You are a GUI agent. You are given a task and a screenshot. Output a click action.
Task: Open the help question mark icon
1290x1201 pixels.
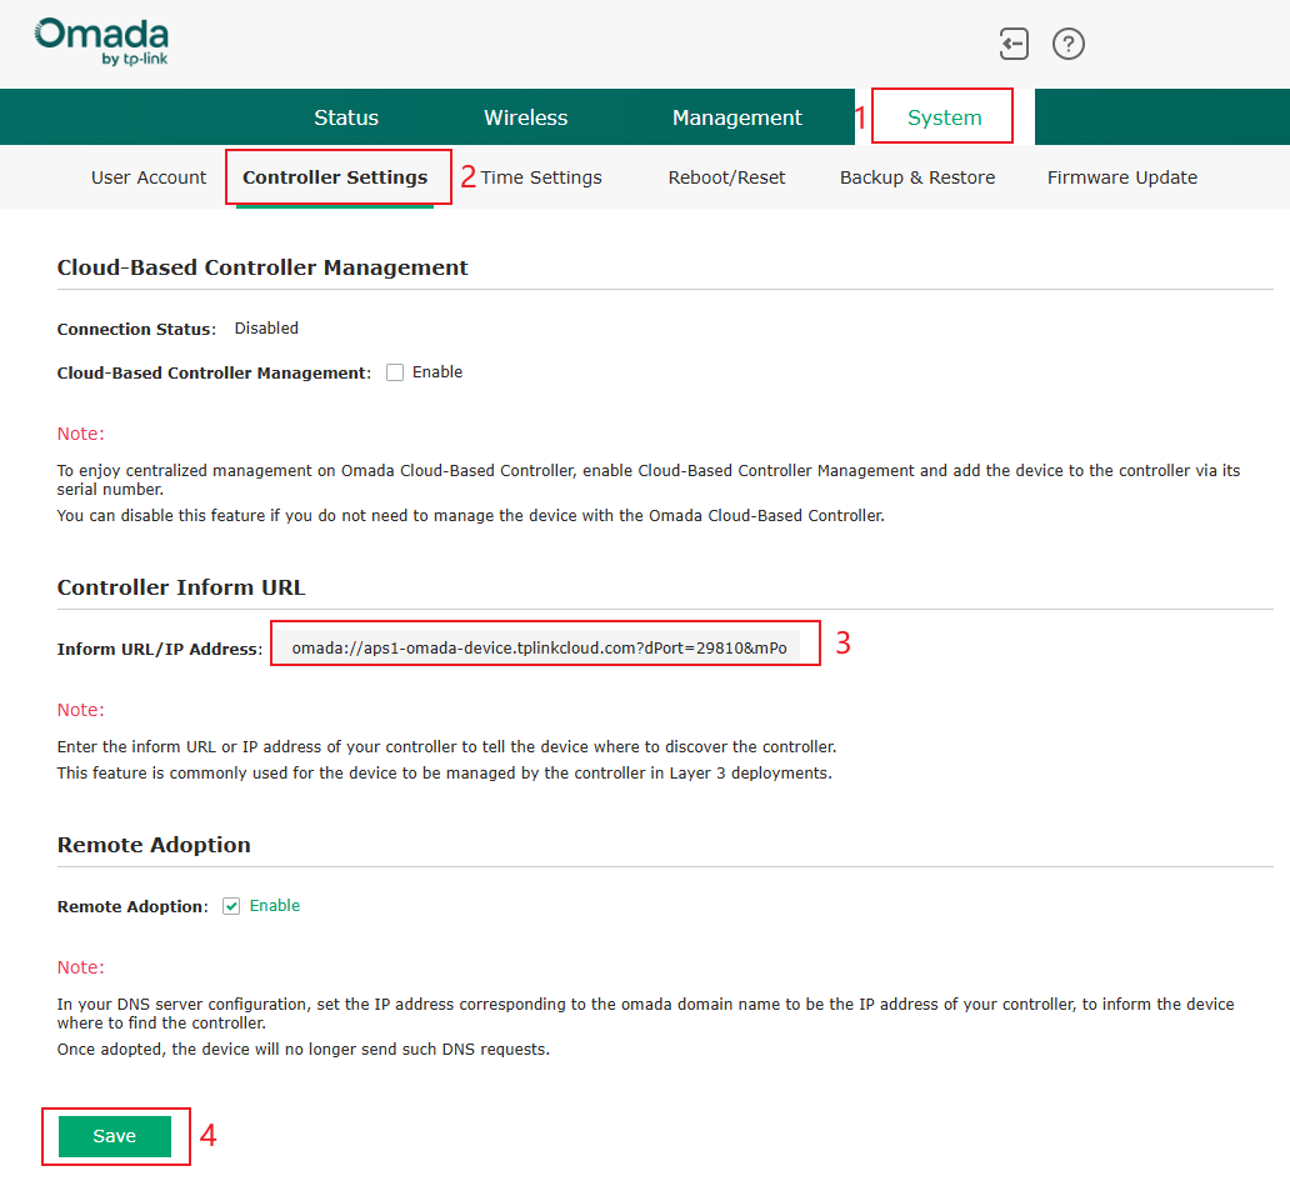1068,44
